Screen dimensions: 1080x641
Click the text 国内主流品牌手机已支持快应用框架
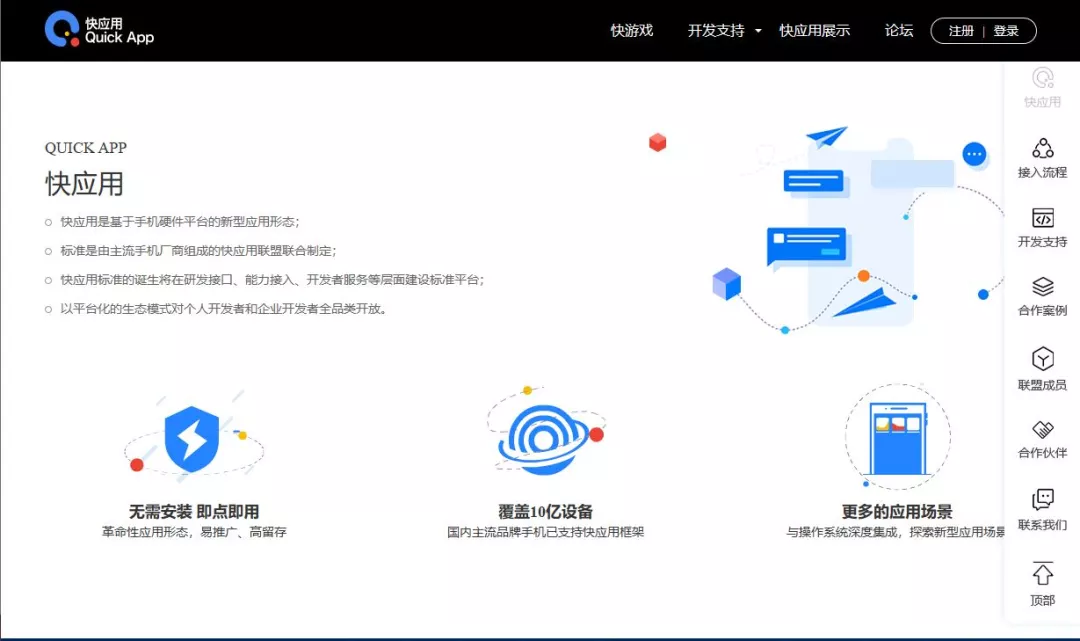pyautogui.click(x=545, y=532)
